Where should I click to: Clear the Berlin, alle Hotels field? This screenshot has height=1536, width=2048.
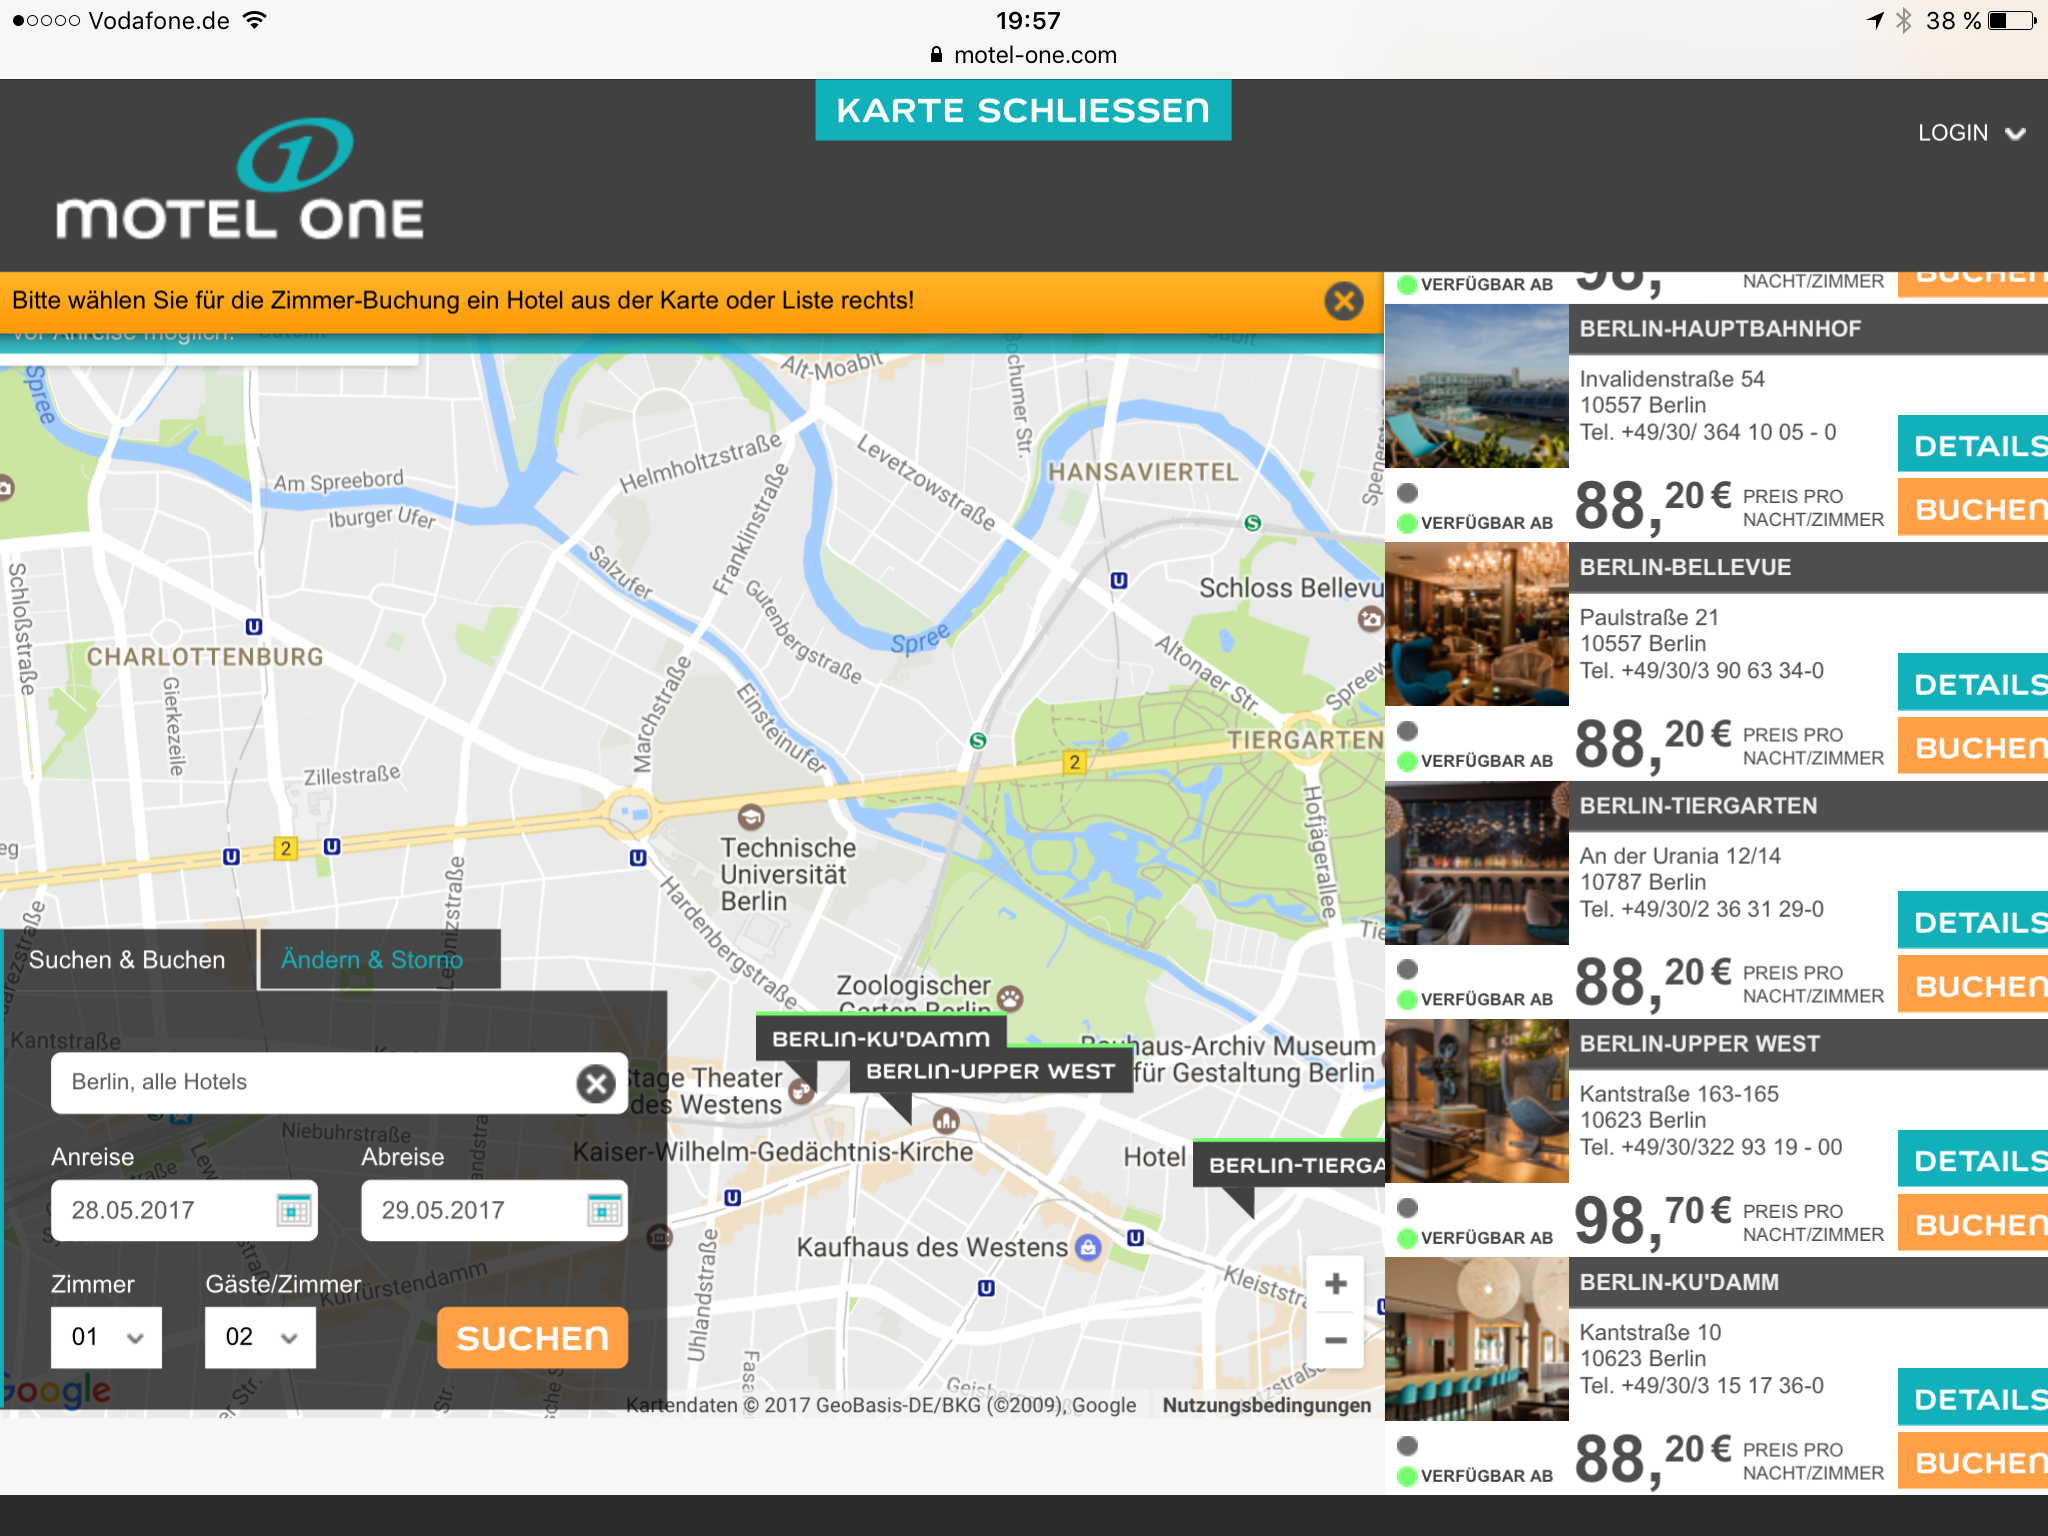[x=596, y=1083]
